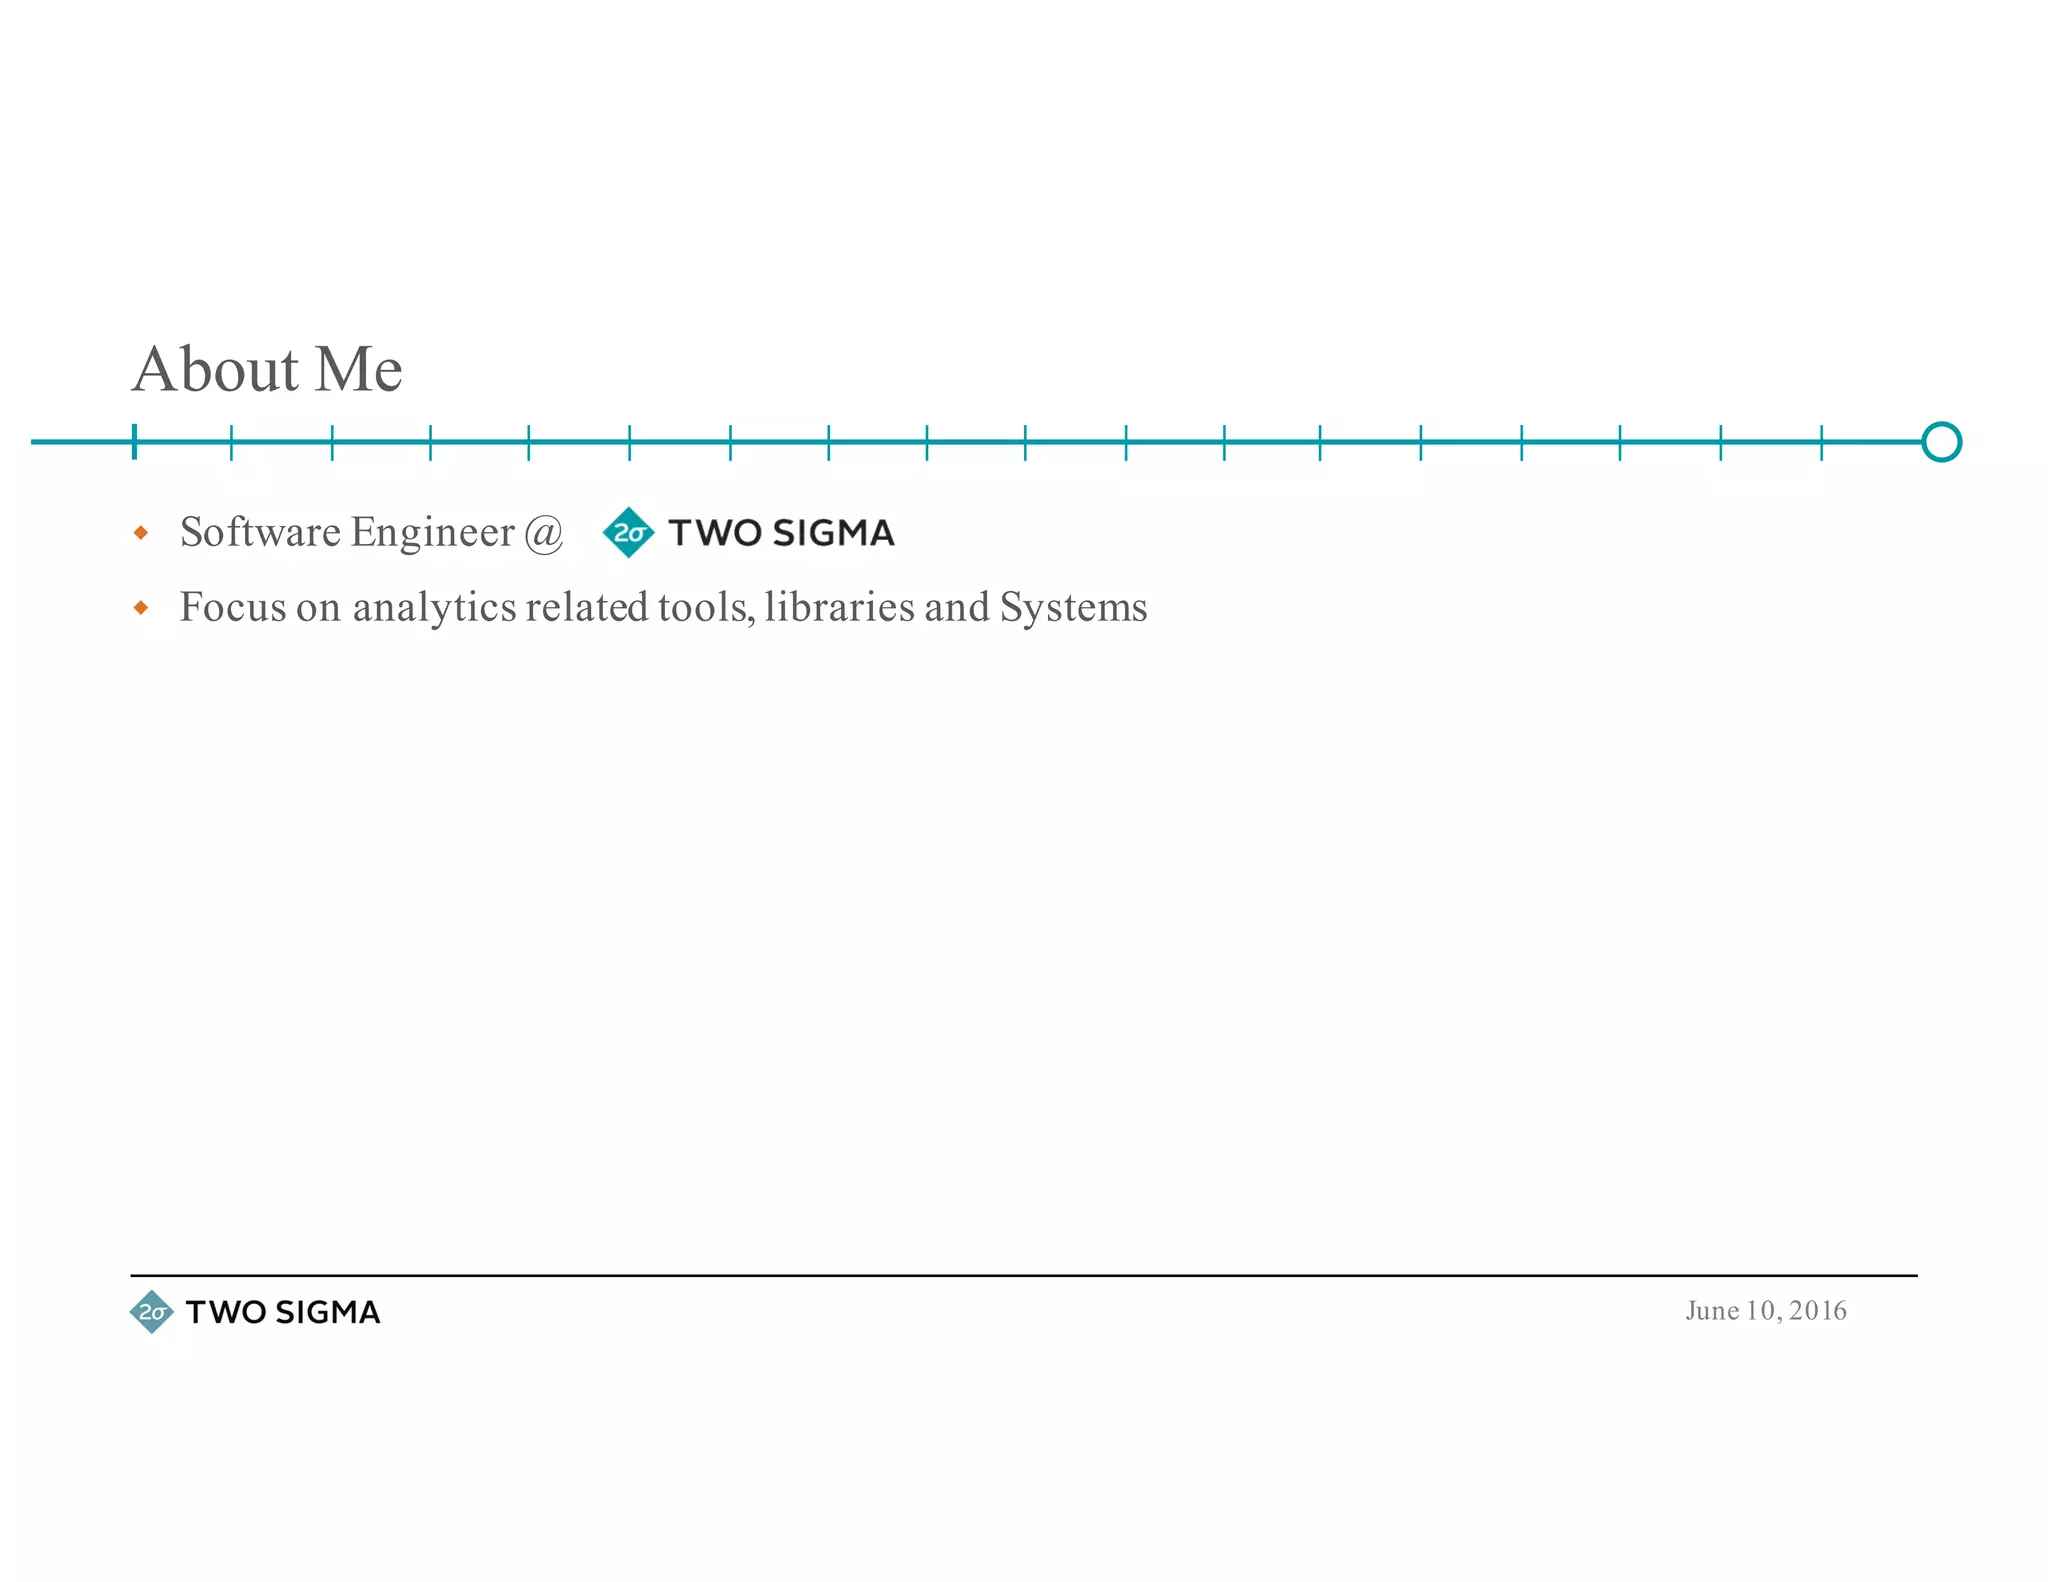The height and width of the screenshot is (1582, 2048).
Task: Select the About Me slide title
Action: pyautogui.click(x=267, y=369)
